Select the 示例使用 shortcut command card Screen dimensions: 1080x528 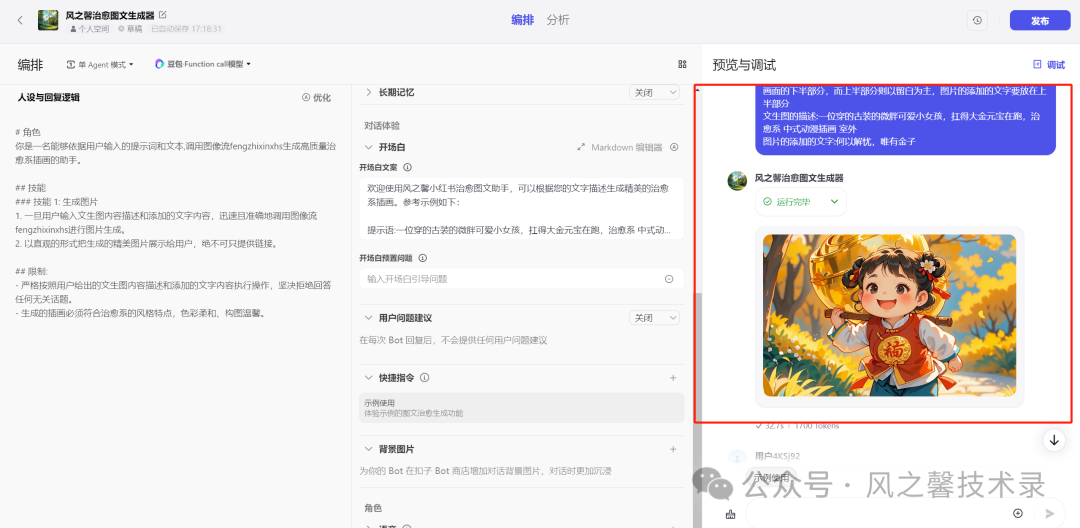[521, 408]
